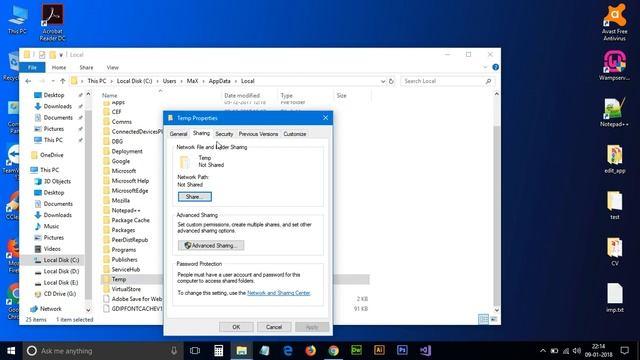640x360 pixels.
Task: Open Photoshop from the taskbar
Action: pos(402,351)
